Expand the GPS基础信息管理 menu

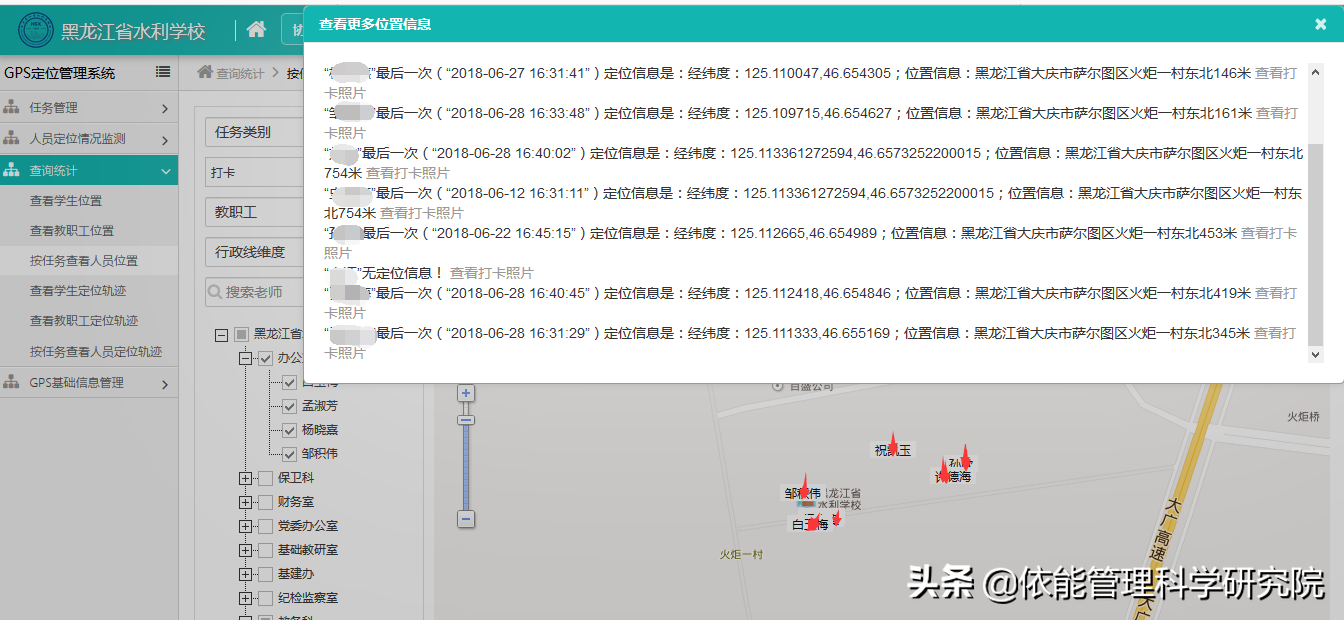coord(89,382)
